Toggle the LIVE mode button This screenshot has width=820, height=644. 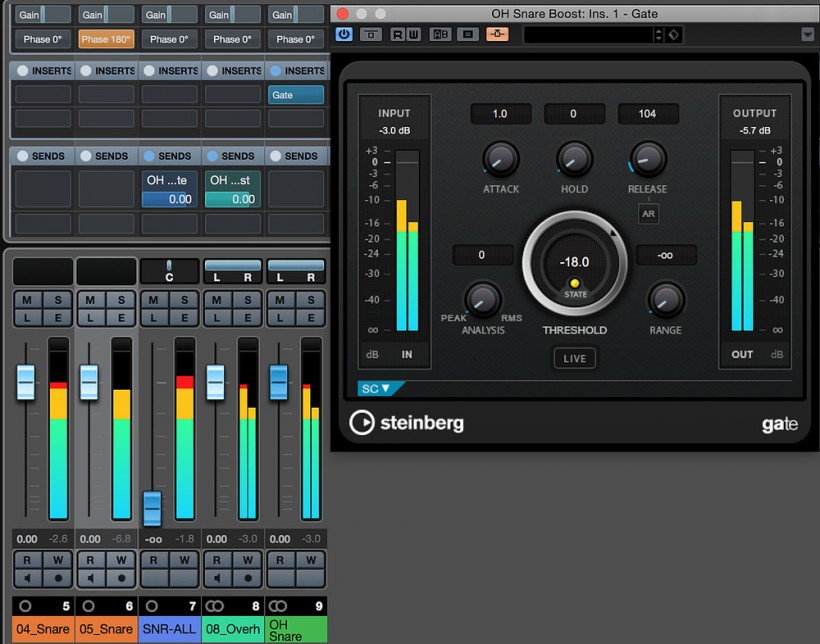tap(575, 358)
